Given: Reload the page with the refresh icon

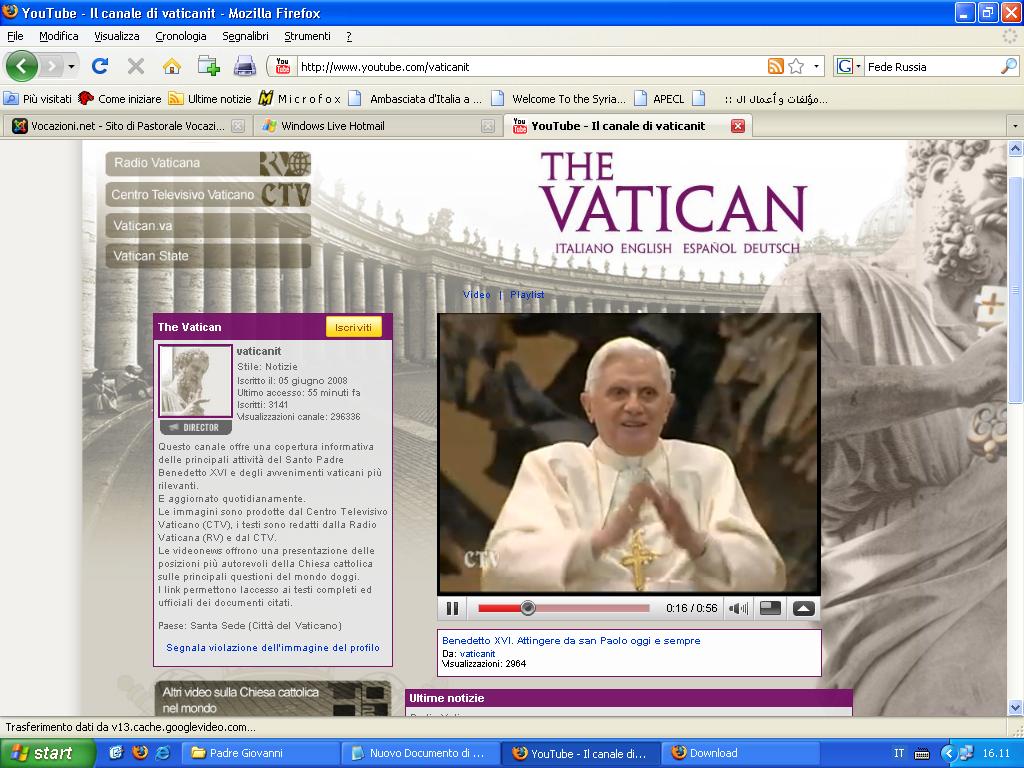Looking at the screenshot, I should click(x=100, y=66).
